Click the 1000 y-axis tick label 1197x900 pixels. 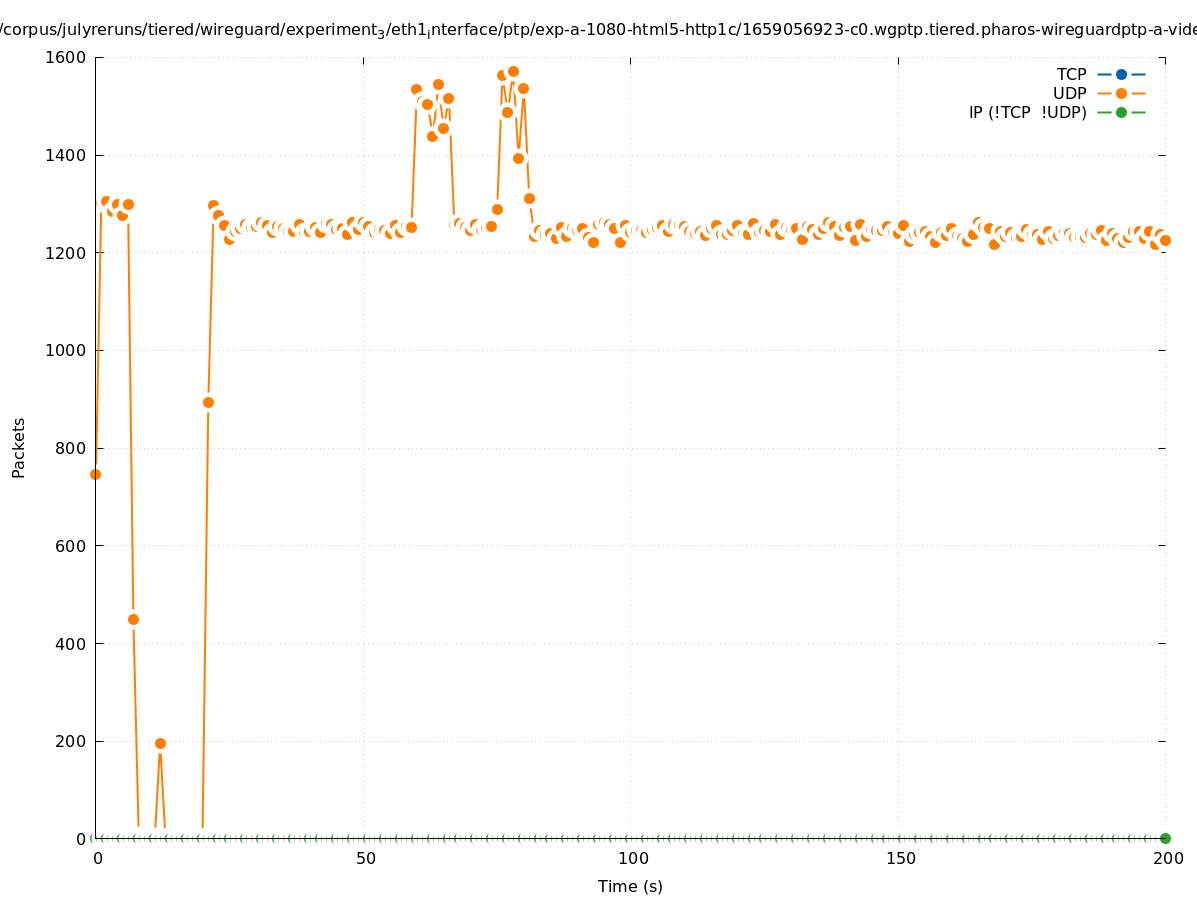click(66, 350)
